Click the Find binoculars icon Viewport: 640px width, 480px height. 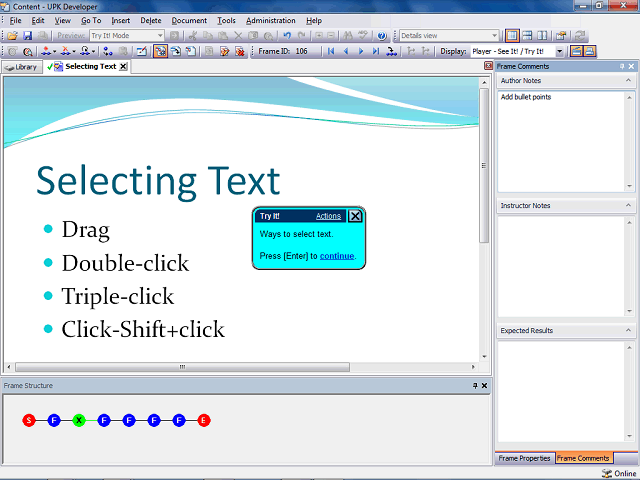(x=348, y=36)
